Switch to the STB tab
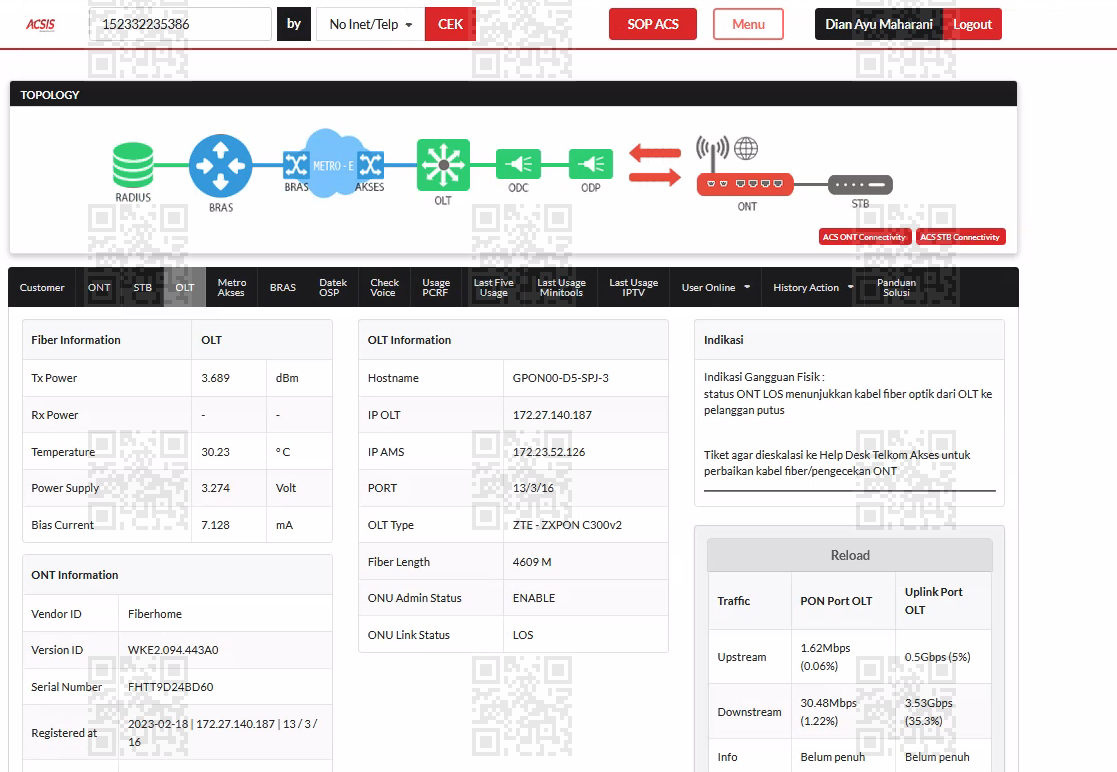Screen dimensions: 1117x772 (142, 288)
